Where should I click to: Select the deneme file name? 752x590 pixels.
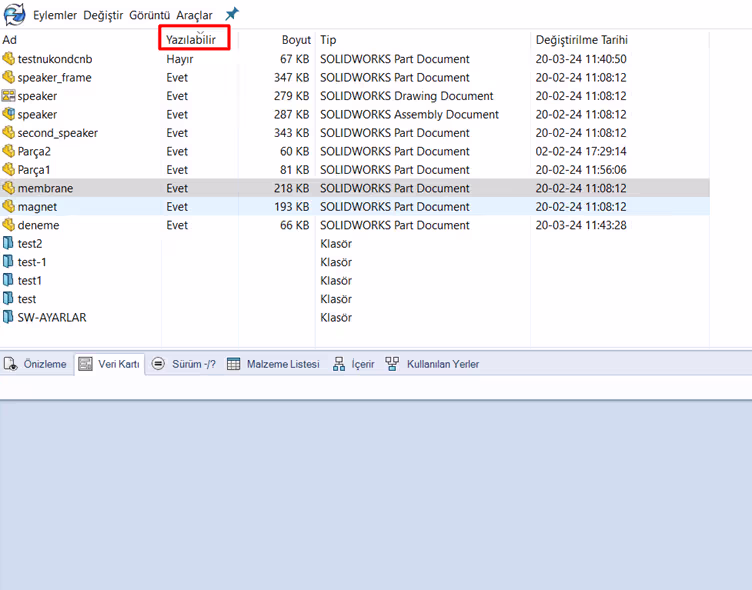click(x=38, y=225)
